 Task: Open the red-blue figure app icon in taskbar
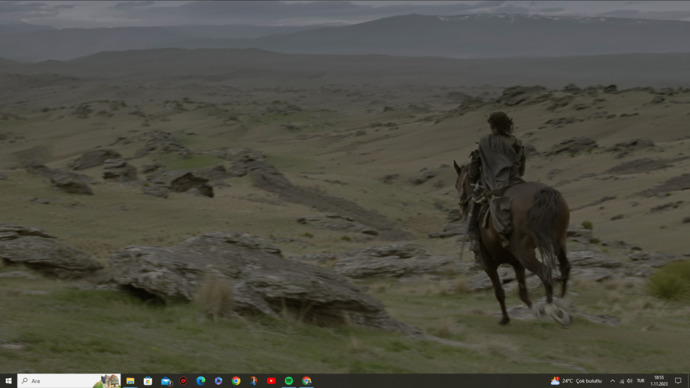tap(253, 381)
